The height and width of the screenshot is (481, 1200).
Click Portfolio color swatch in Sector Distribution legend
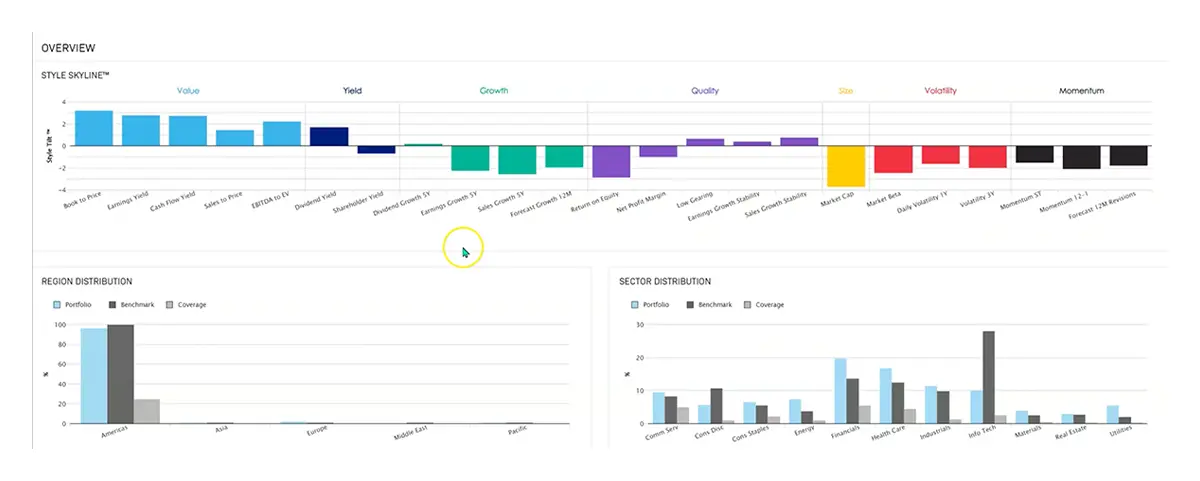[635, 304]
